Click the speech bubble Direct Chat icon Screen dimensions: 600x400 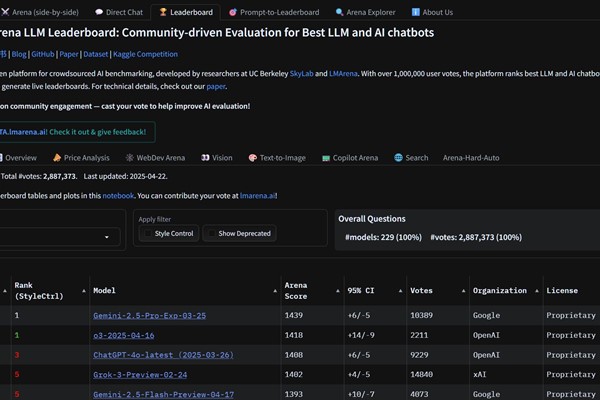[99, 12]
